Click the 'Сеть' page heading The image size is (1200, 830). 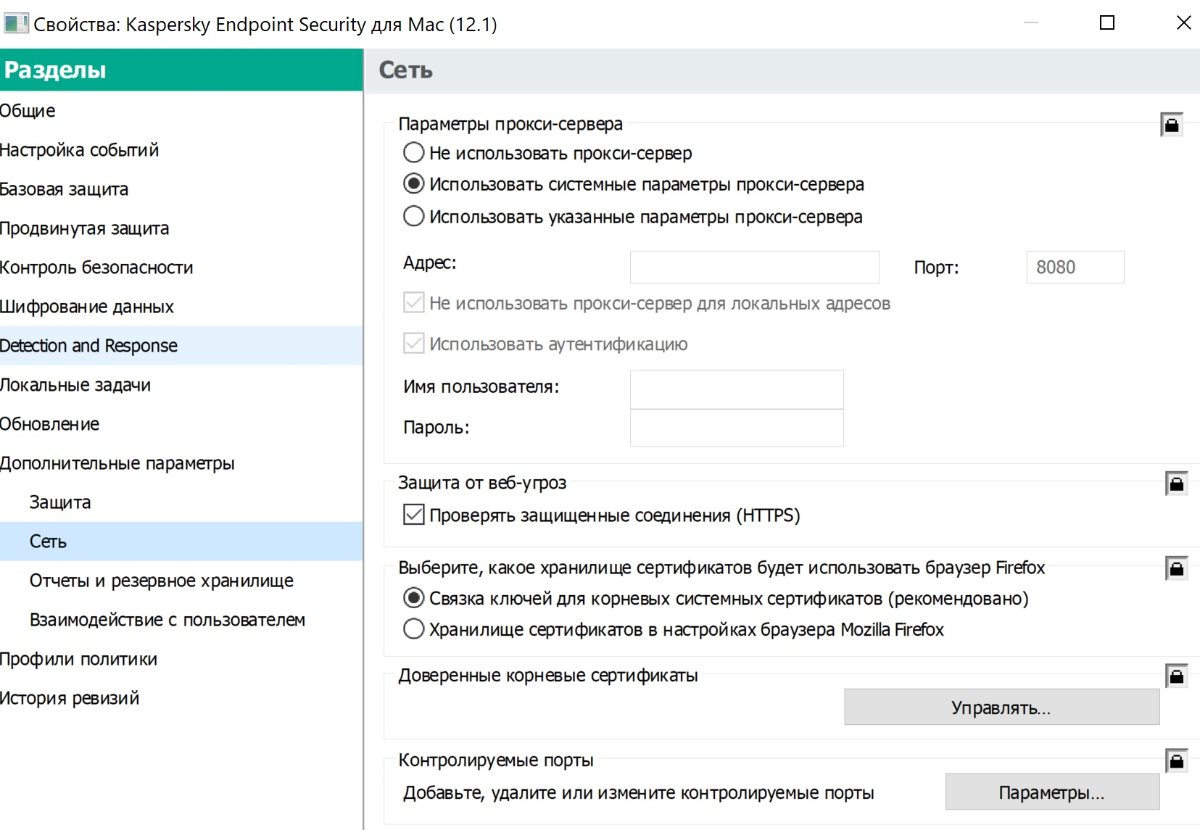[406, 70]
